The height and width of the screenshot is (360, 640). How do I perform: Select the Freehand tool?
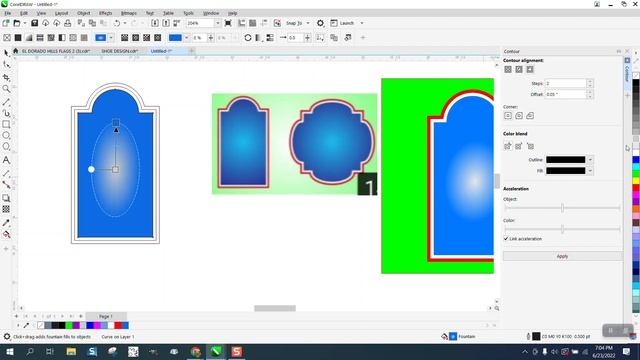(6, 102)
